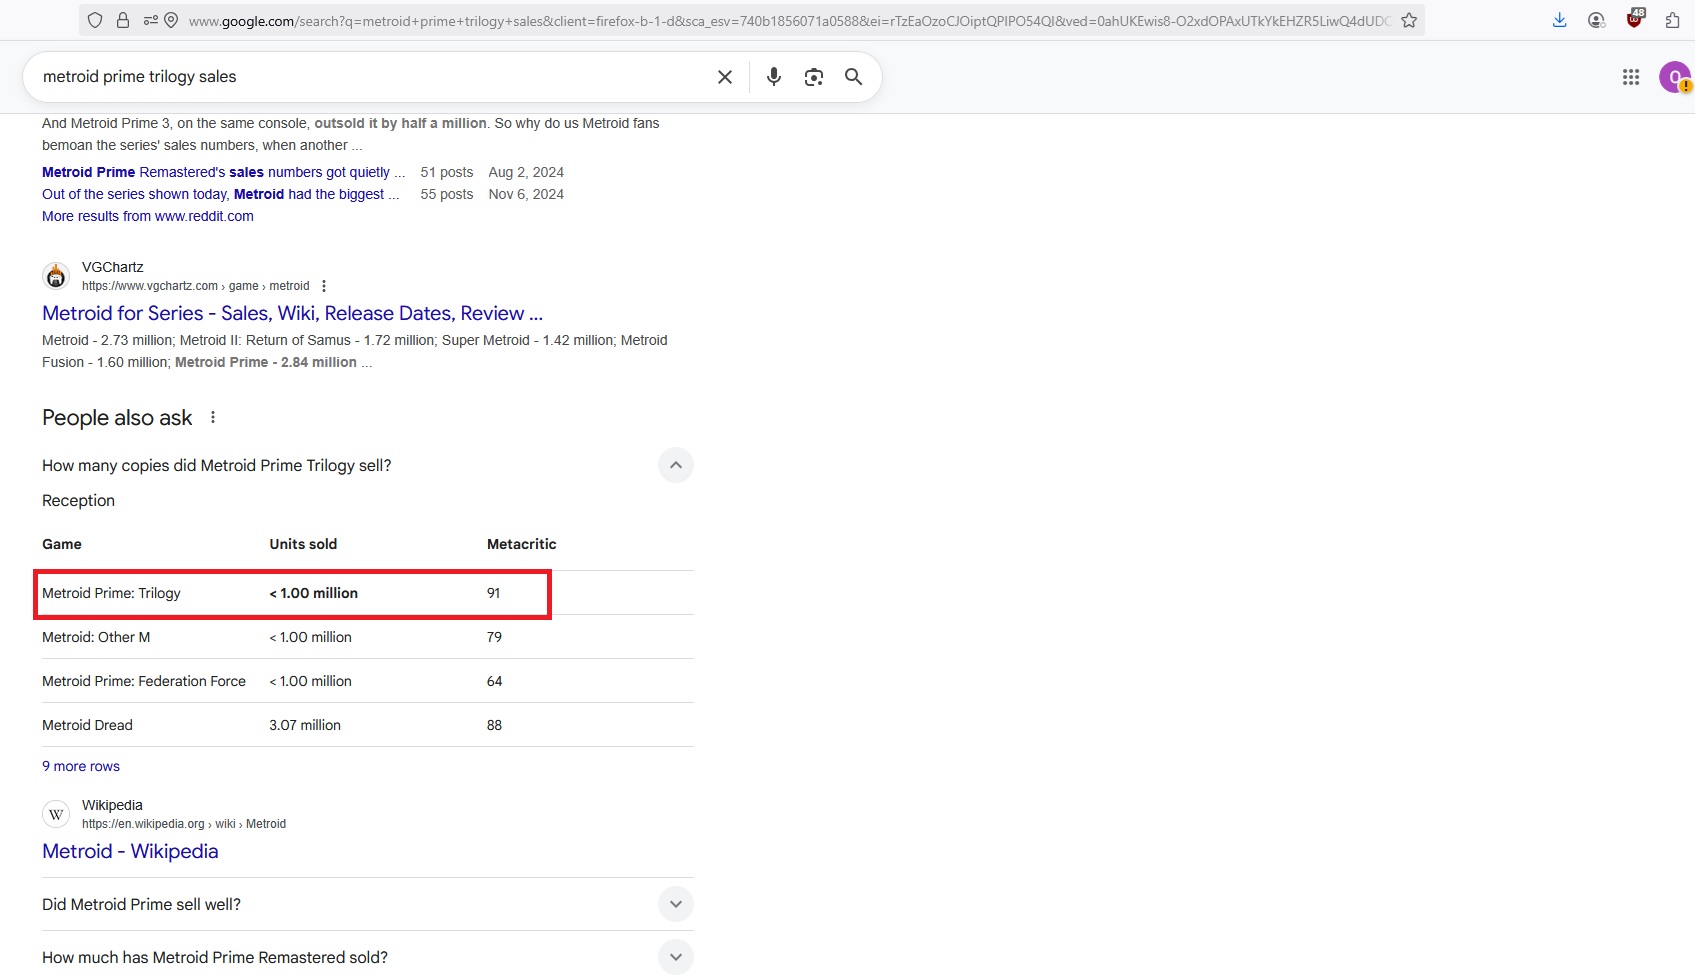Click the padlock site security icon

point(123,20)
